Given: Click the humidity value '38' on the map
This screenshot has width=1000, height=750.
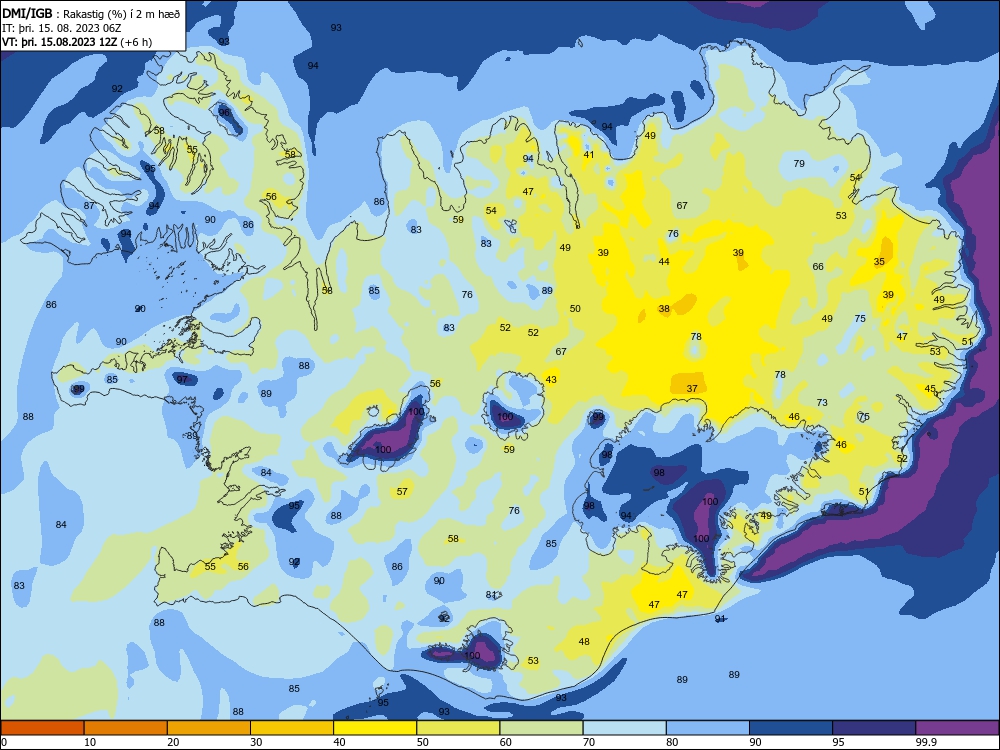Looking at the screenshot, I should coord(664,309).
